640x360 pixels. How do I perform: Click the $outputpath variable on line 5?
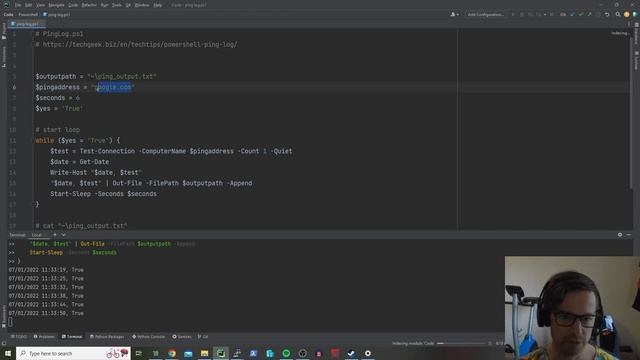tap(56, 77)
